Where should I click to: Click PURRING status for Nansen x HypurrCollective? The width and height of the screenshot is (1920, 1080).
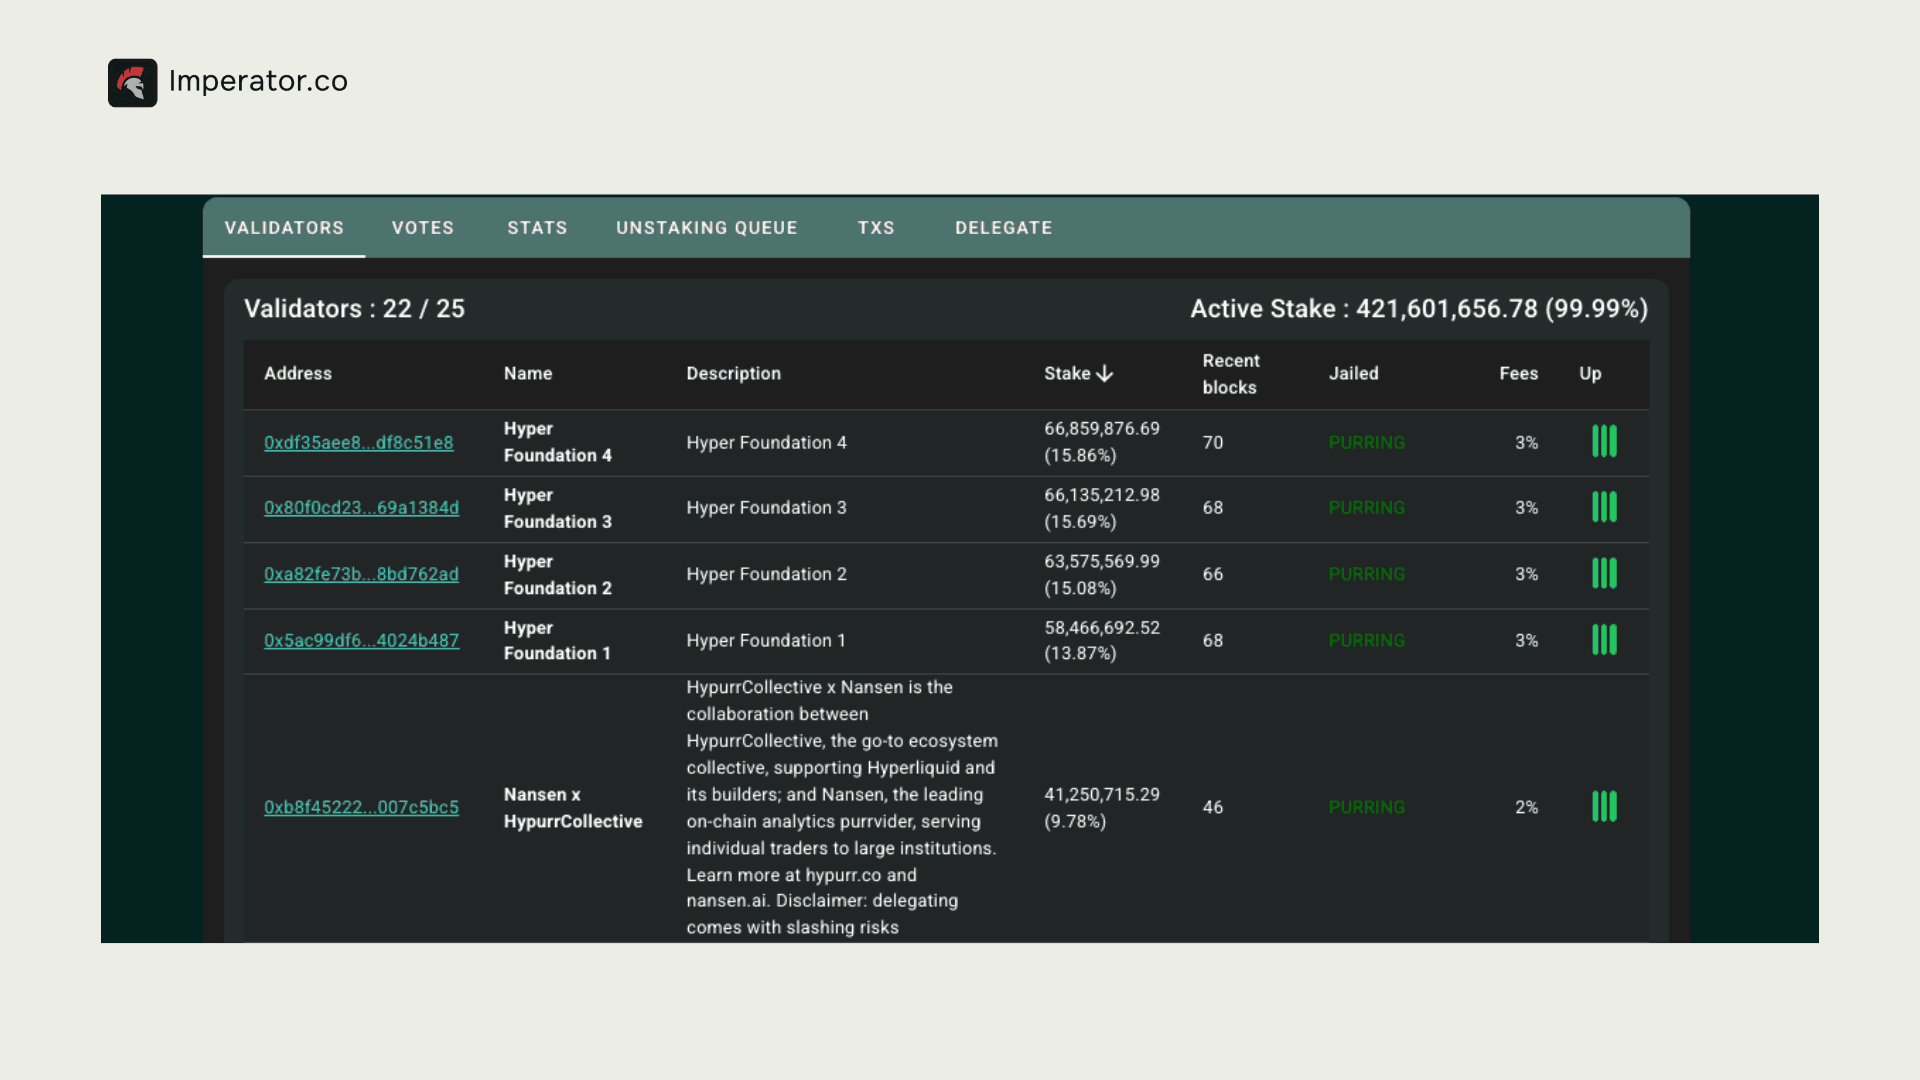[x=1367, y=807]
